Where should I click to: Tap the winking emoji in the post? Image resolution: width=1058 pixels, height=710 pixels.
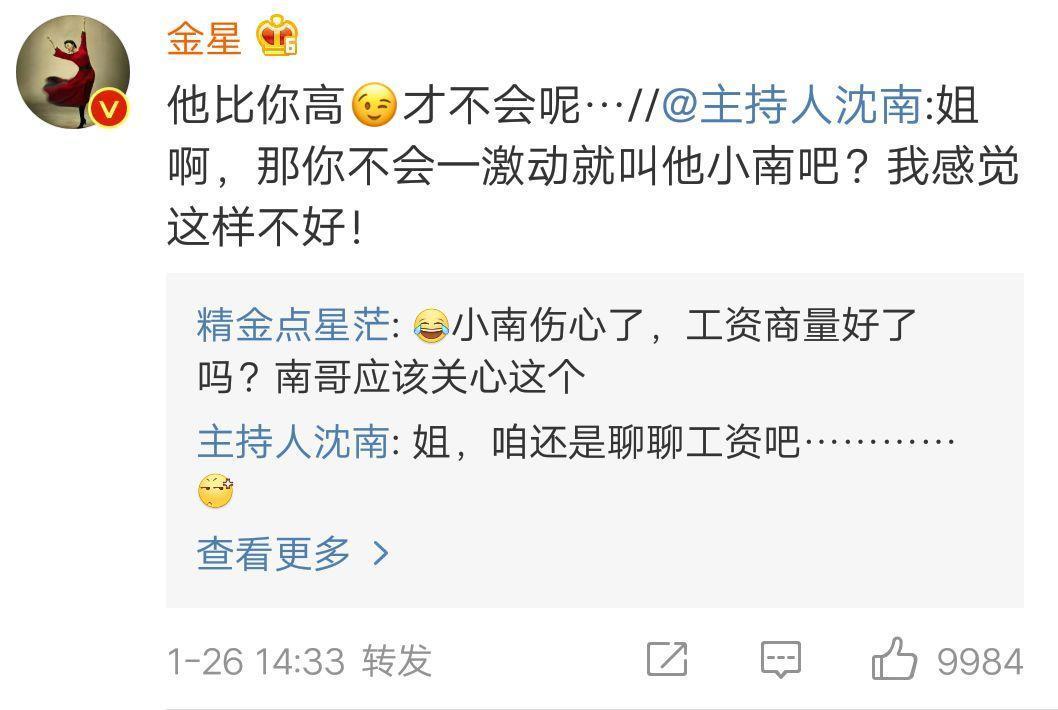[x=374, y=105]
